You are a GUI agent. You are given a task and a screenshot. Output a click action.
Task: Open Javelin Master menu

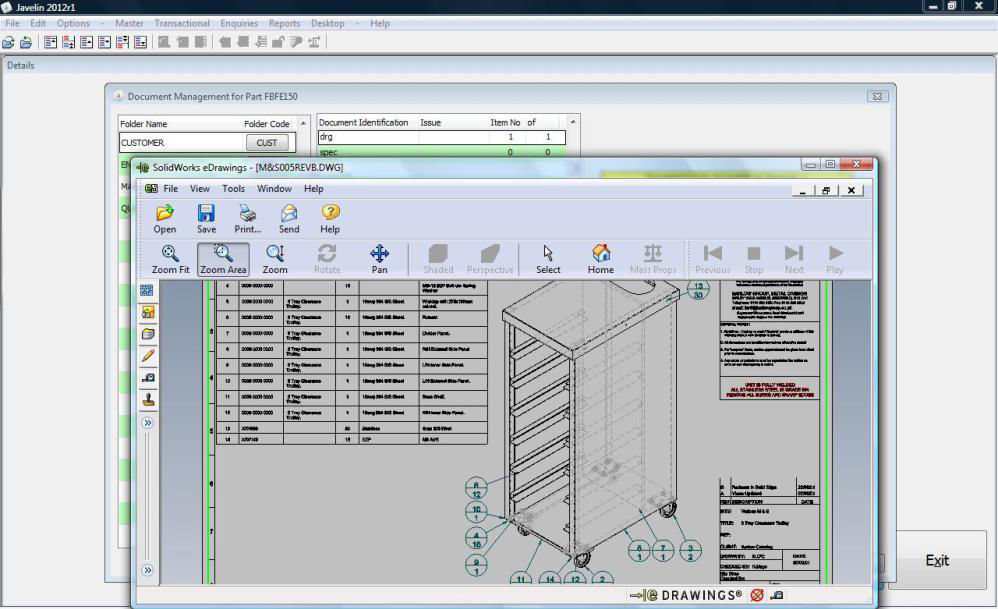tap(129, 23)
